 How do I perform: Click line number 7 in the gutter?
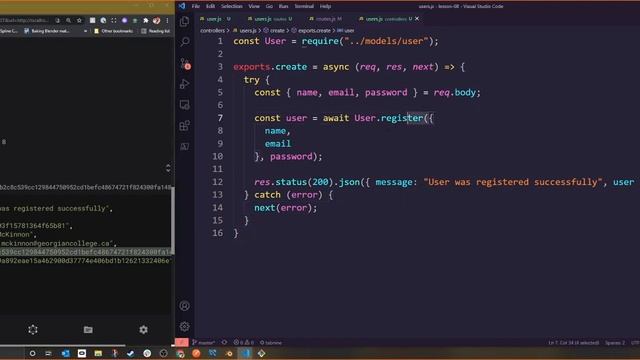coord(220,118)
